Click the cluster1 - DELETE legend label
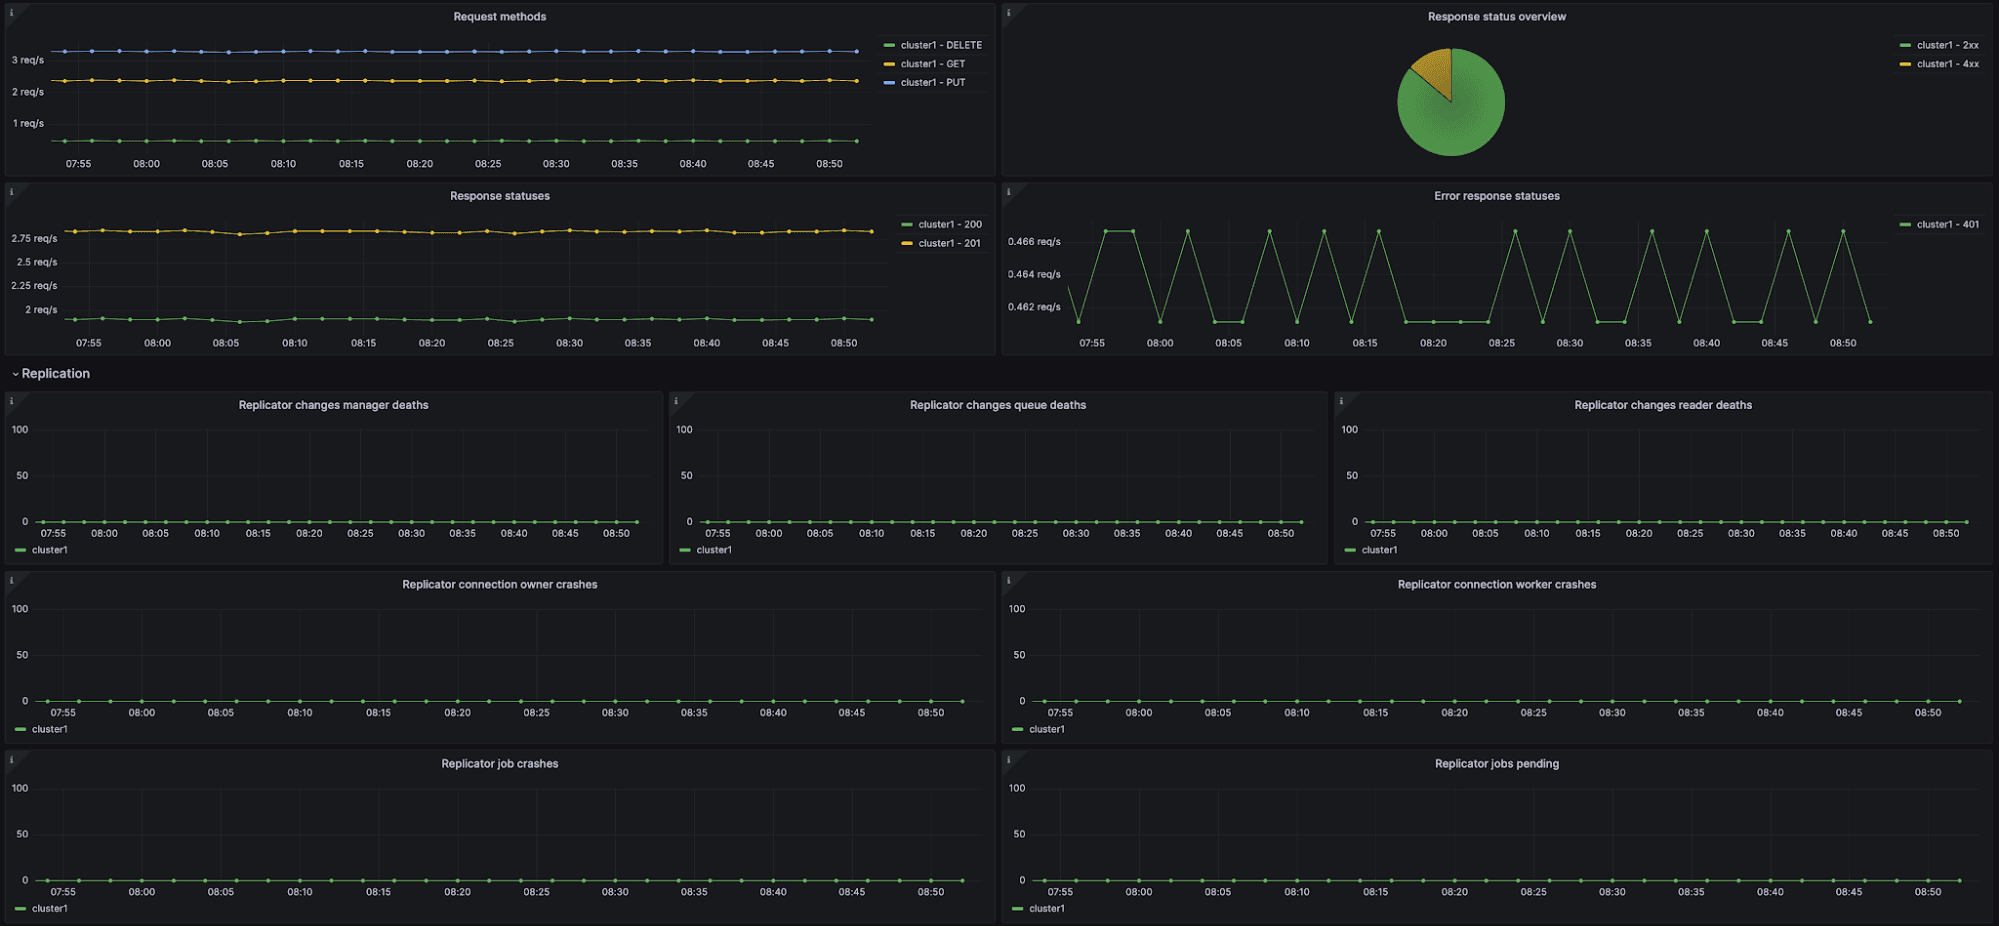The width and height of the screenshot is (1999, 927). point(939,44)
